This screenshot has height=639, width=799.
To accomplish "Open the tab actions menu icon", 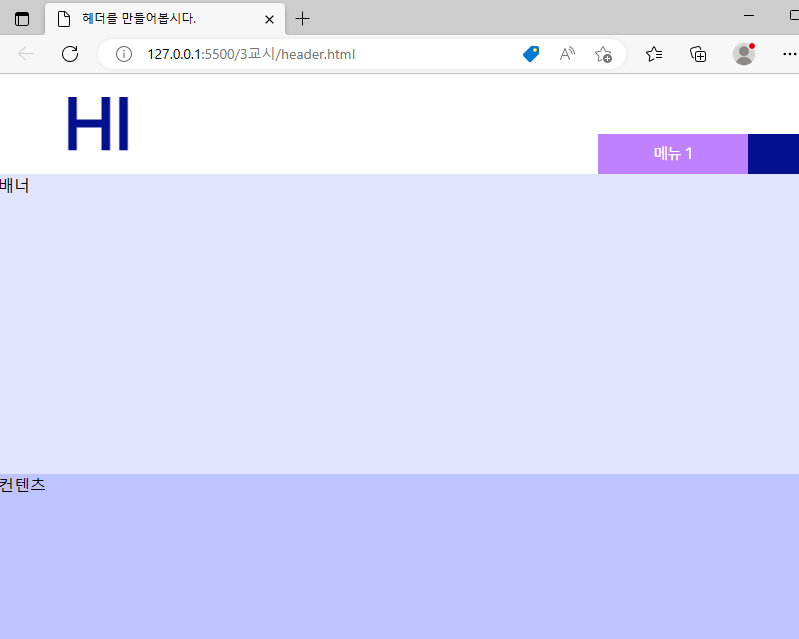I will [x=22, y=19].
